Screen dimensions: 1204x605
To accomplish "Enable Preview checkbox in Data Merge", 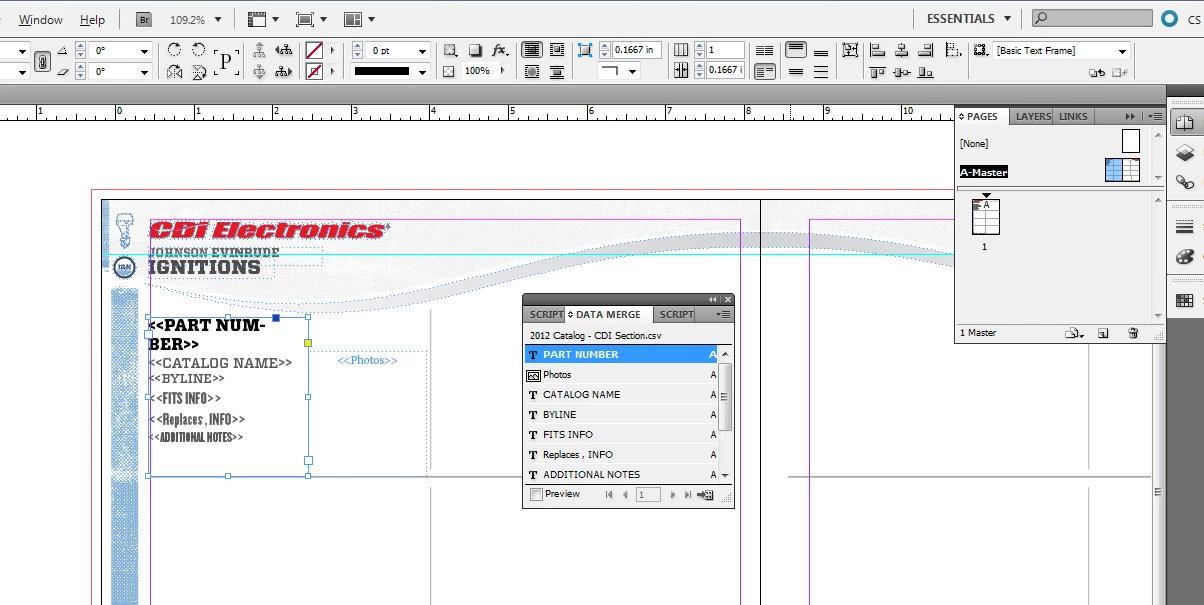I will (537, 495).
